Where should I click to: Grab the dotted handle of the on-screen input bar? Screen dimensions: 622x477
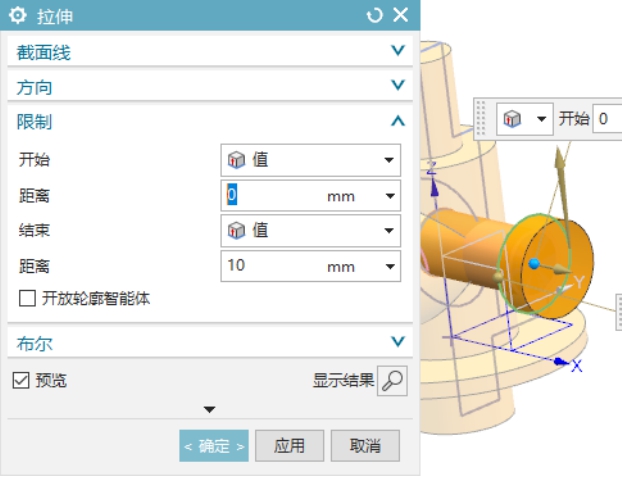coord(480,118)
